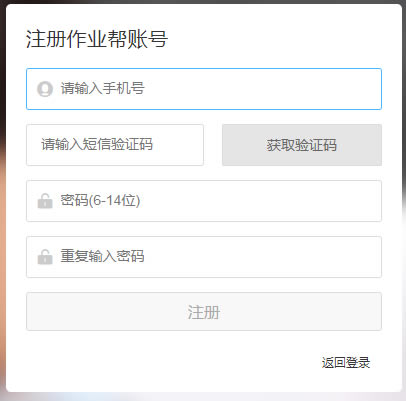This screenshot has height=401, width=406.
Task: Submit the form with the 注册 button
Action: point(204,312)
